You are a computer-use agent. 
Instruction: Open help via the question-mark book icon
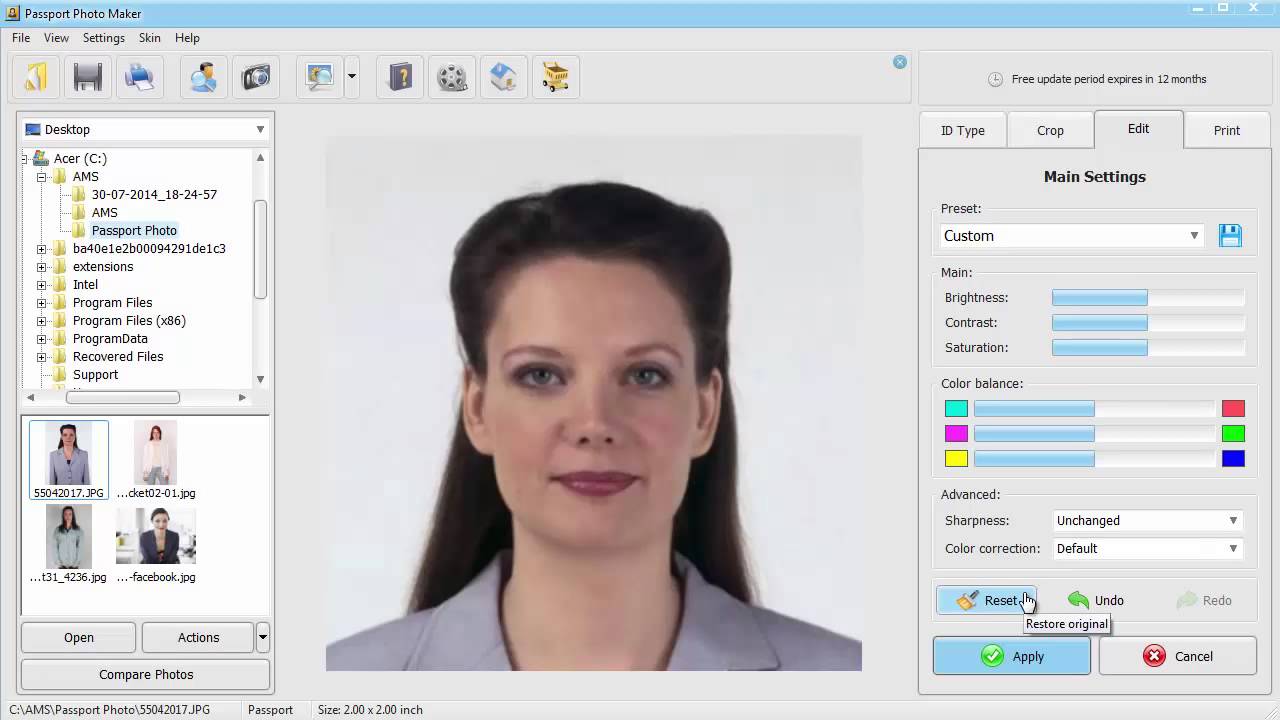(401, 77)
